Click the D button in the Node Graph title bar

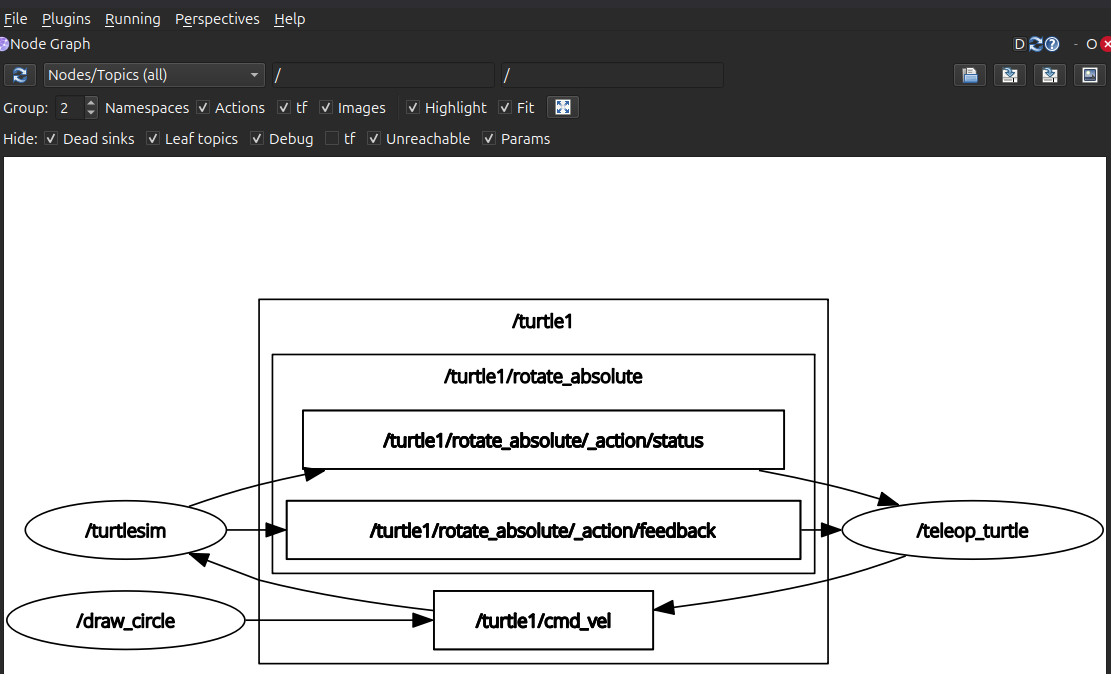[1019, 44]
